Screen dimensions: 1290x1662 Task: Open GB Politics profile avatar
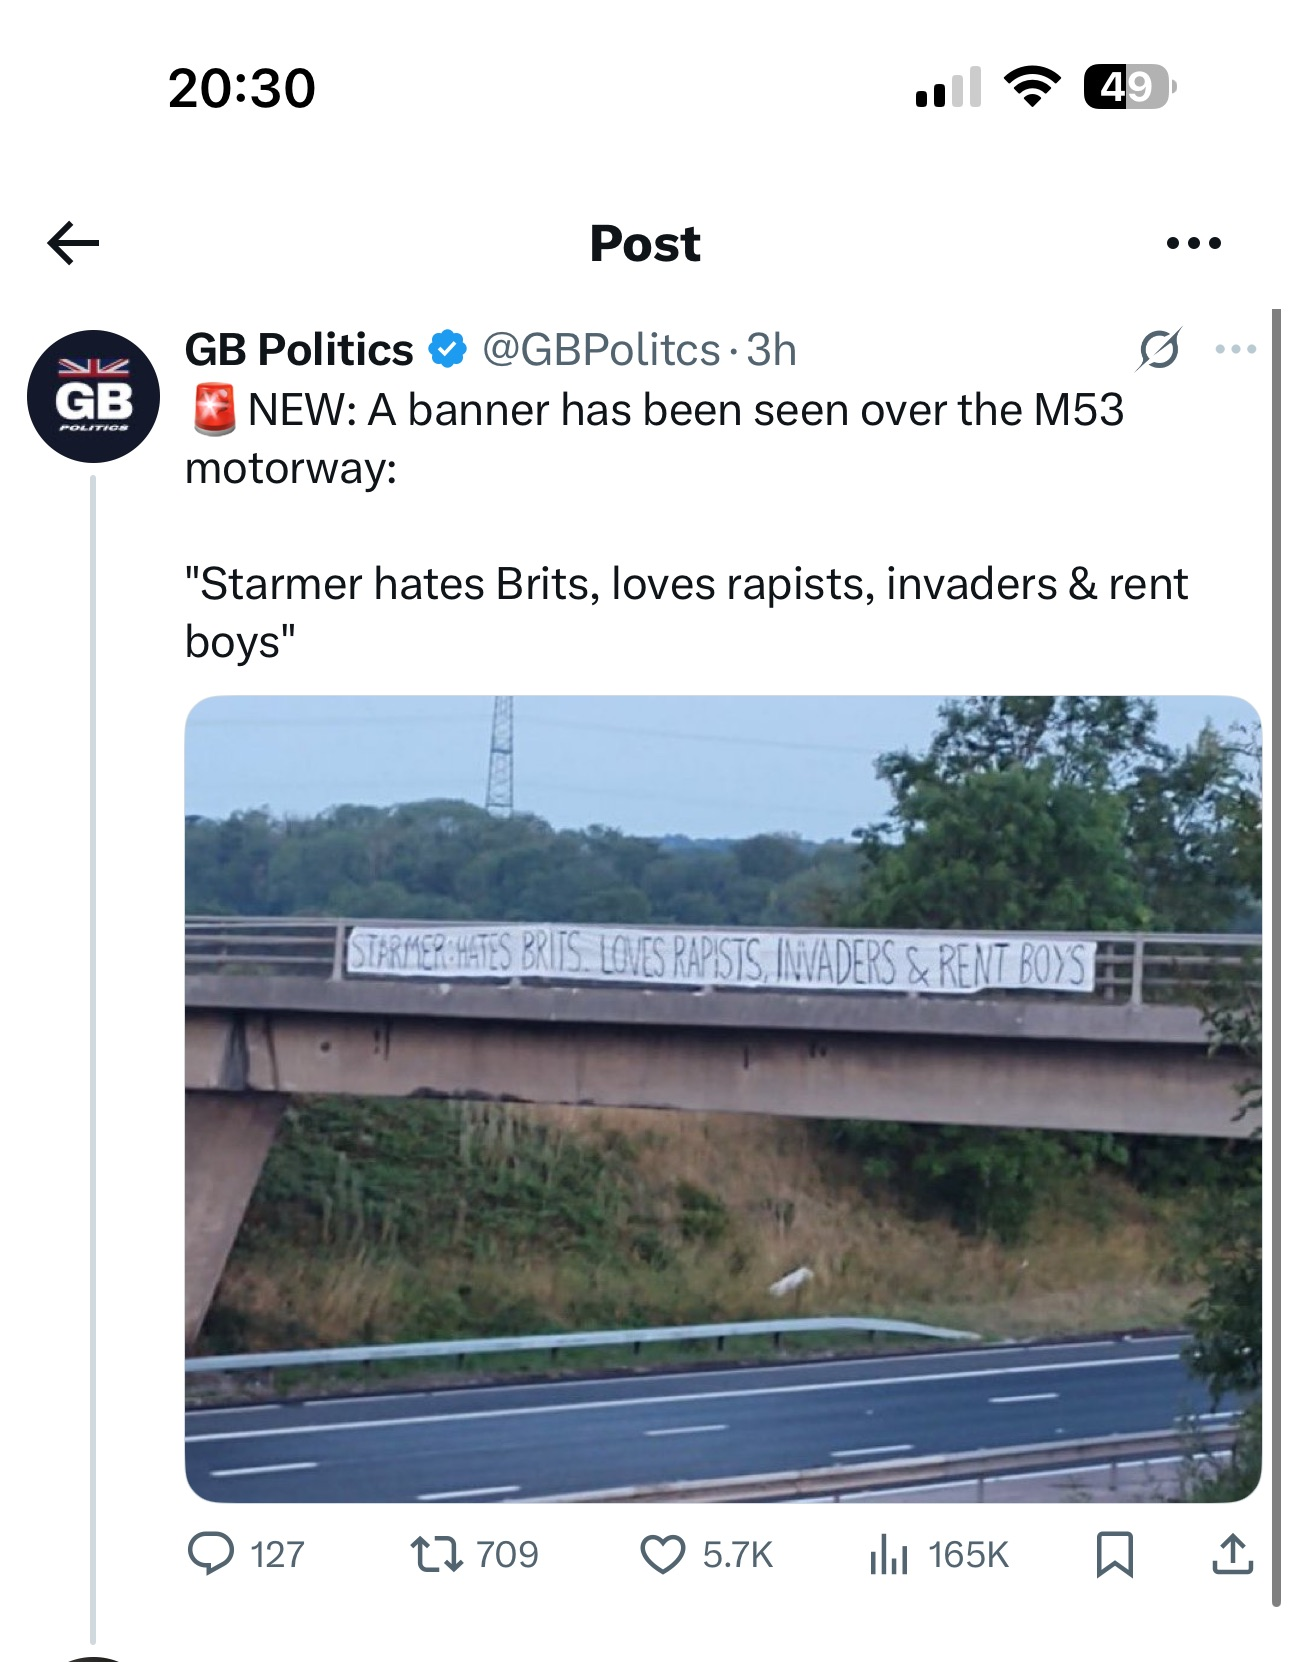(93, 396)
